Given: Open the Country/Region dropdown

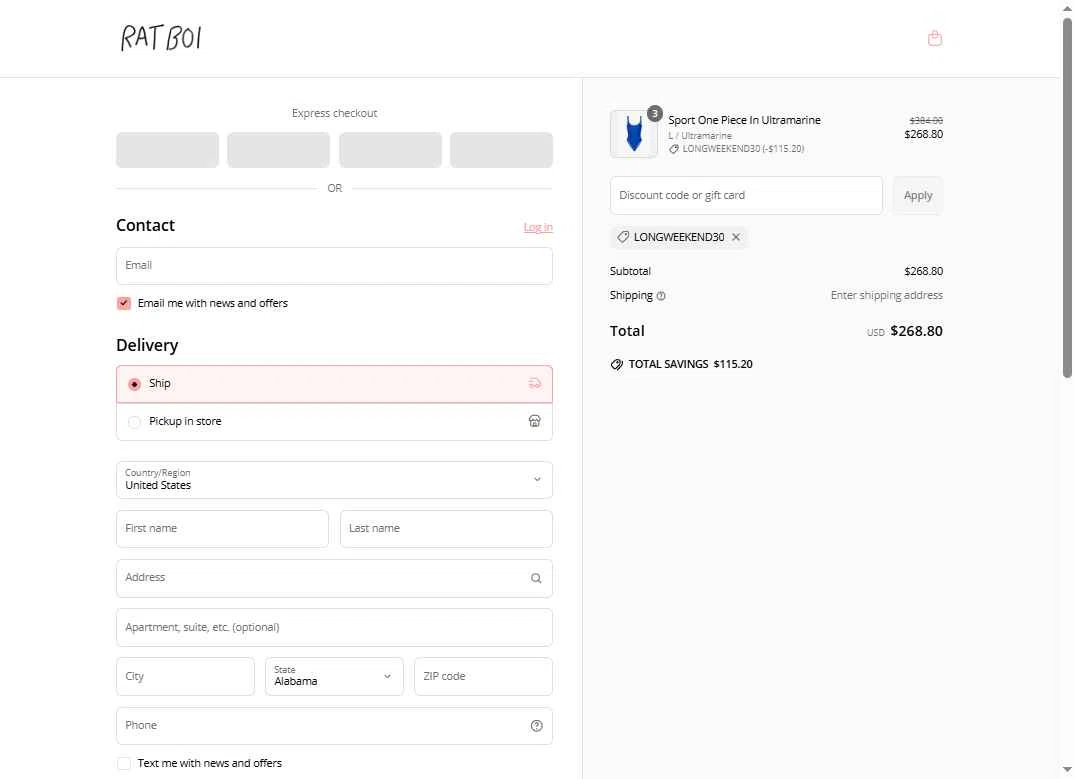Looking at the screenshot, I should 335,479.
